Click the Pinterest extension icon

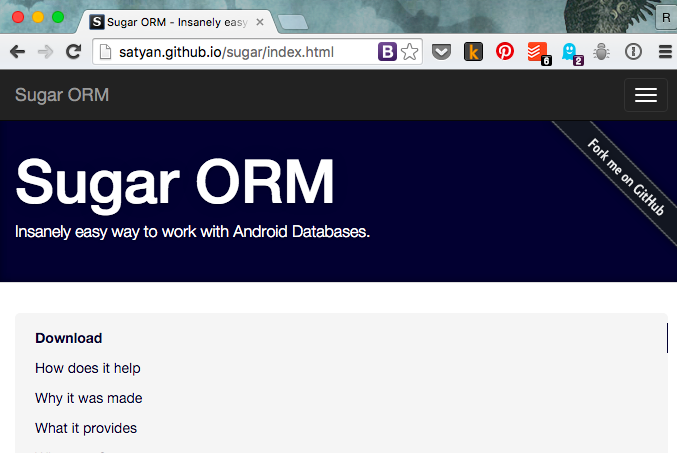tap(505, 51)
